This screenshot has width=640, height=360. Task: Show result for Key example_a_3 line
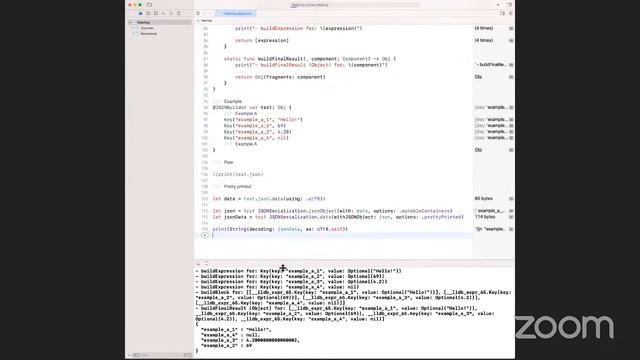(x=511, y=132)
